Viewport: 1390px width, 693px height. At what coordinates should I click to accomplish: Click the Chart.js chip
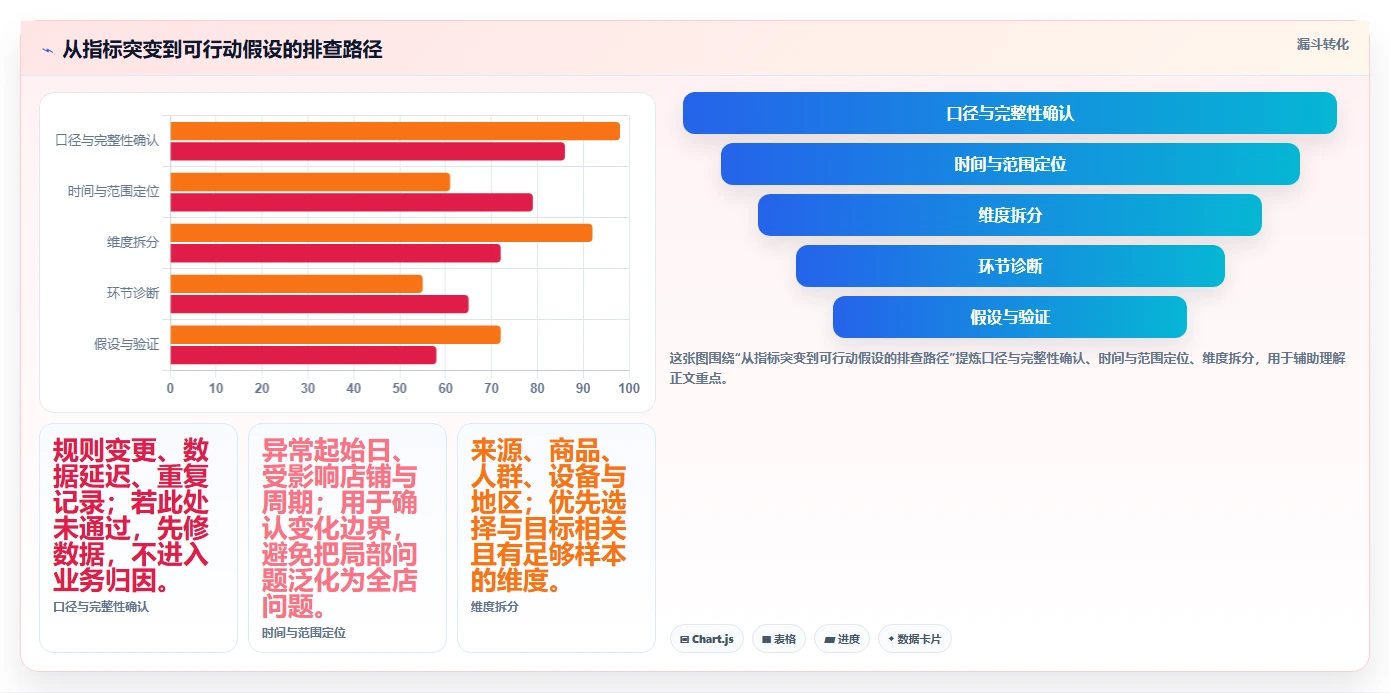(707, 639)
